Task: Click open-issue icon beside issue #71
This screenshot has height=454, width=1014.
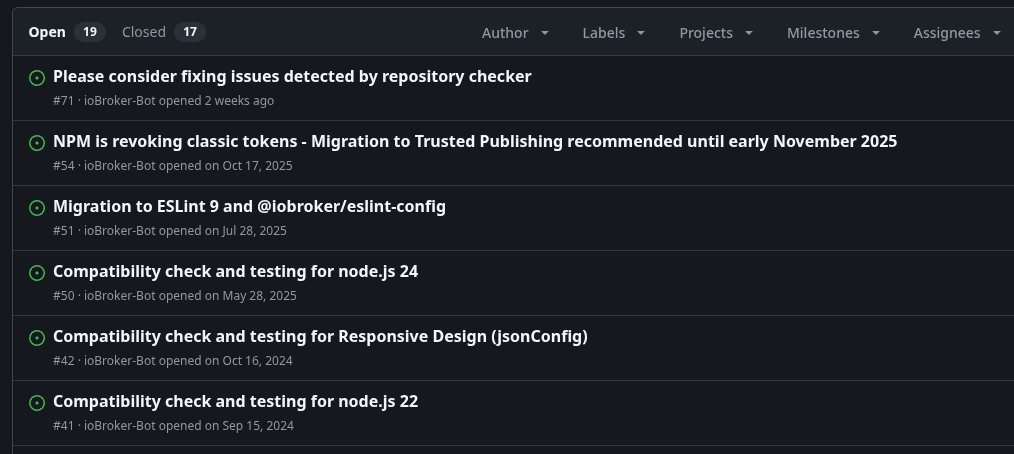Action: click(37, 77)
